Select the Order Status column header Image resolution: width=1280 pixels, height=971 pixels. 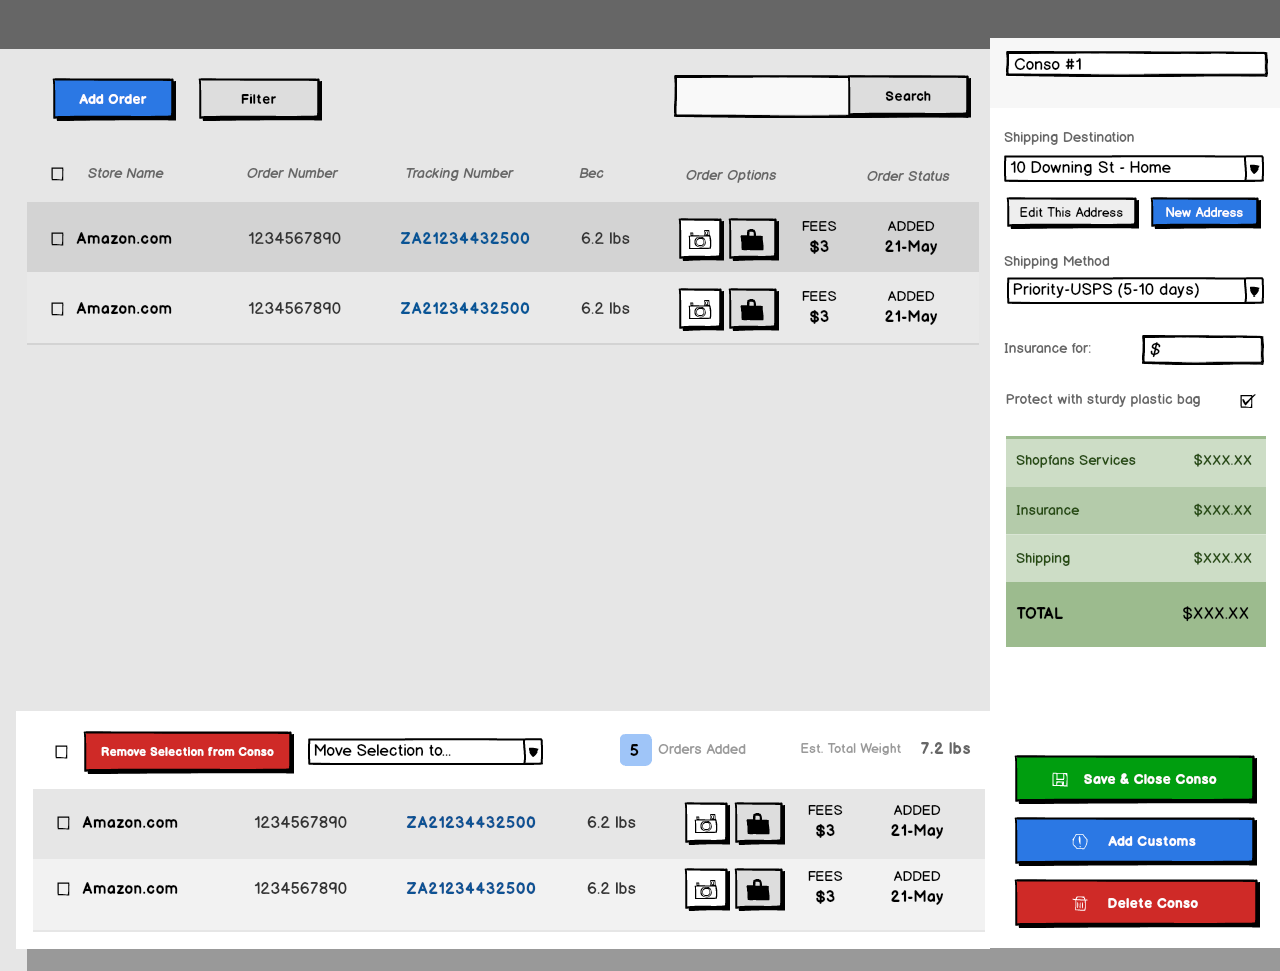pyautogui.click(x=907, y=176)
